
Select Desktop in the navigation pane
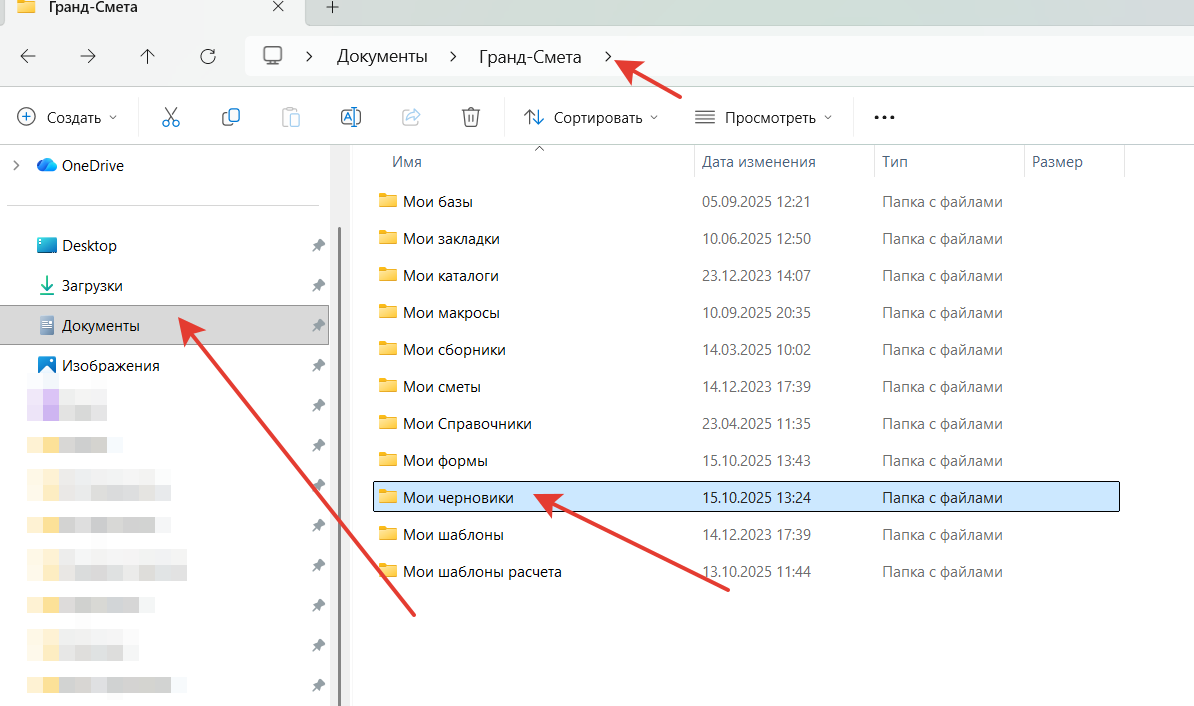point(89,246)
